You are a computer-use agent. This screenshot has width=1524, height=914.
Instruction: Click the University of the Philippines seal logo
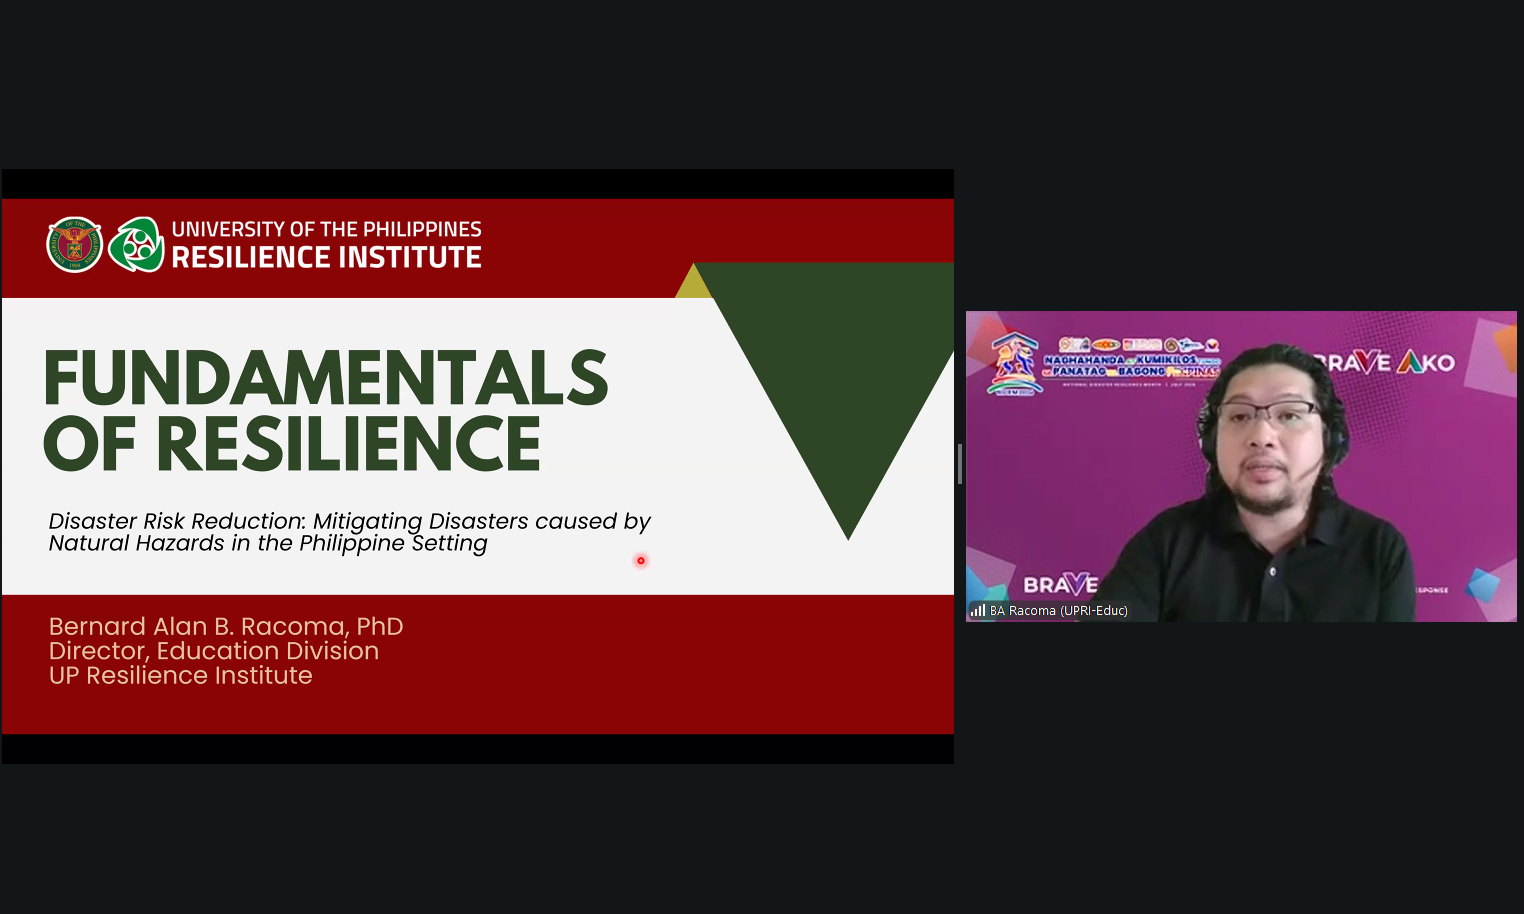[75, 244]
